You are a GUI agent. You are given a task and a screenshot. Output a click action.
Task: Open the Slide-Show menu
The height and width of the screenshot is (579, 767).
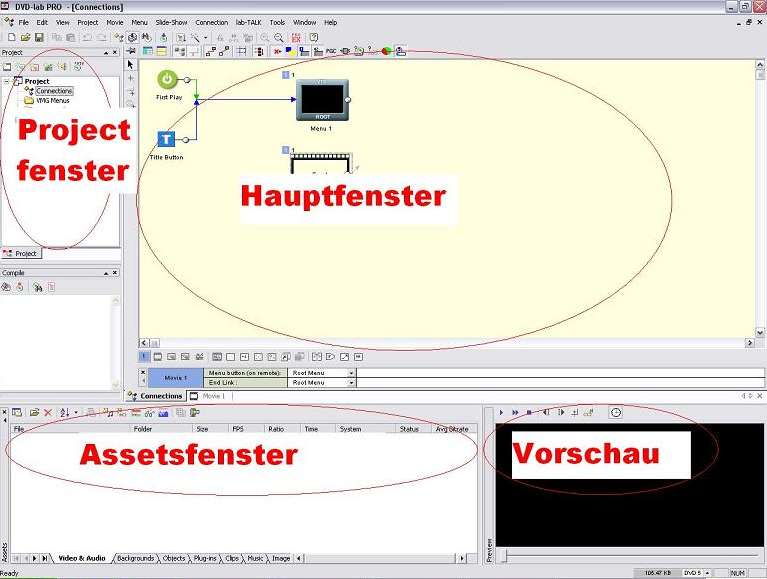tap(171, 22)
